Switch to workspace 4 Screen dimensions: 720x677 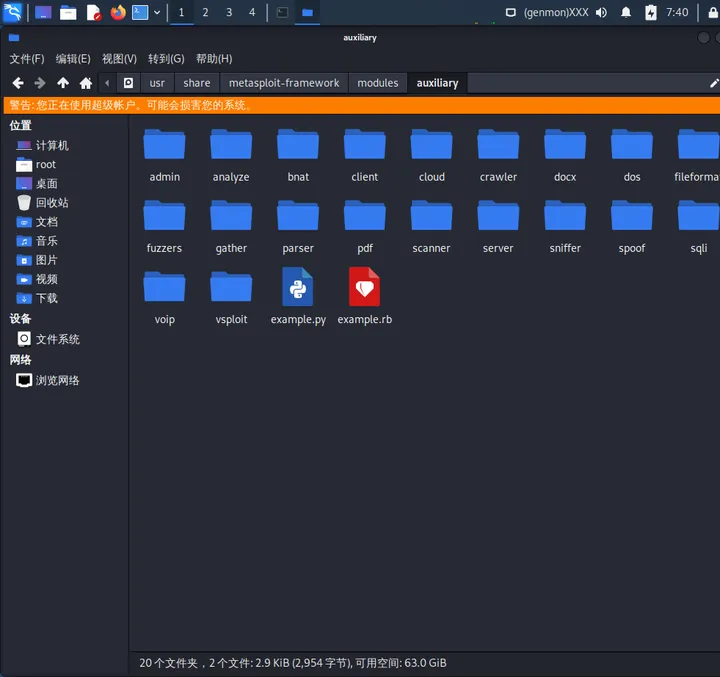[x=252, y=12]
